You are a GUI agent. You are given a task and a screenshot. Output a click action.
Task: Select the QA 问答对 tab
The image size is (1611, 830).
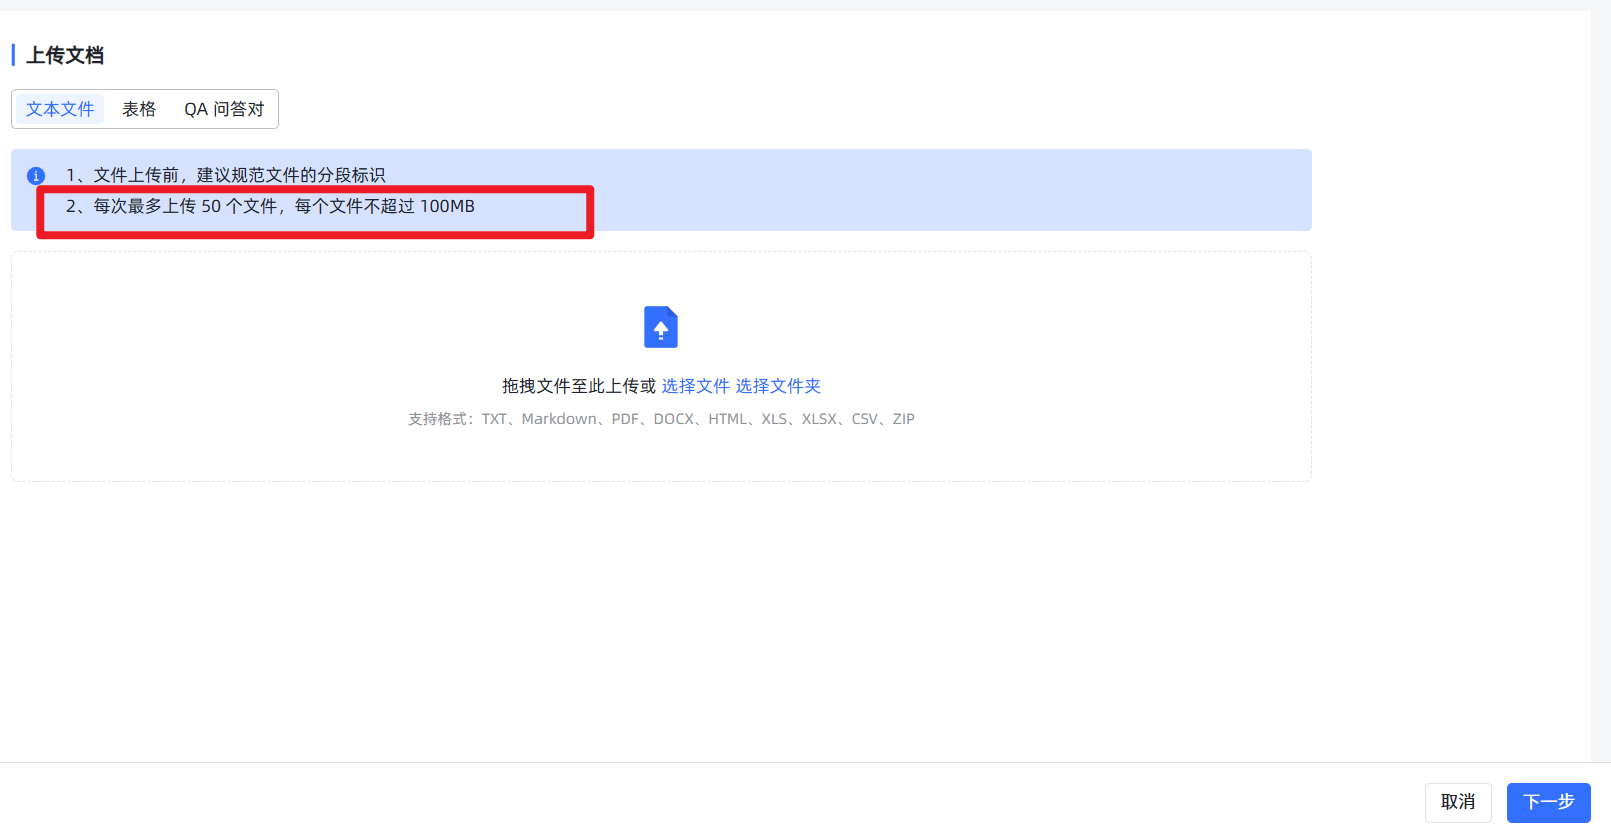[x=224, y=109]
